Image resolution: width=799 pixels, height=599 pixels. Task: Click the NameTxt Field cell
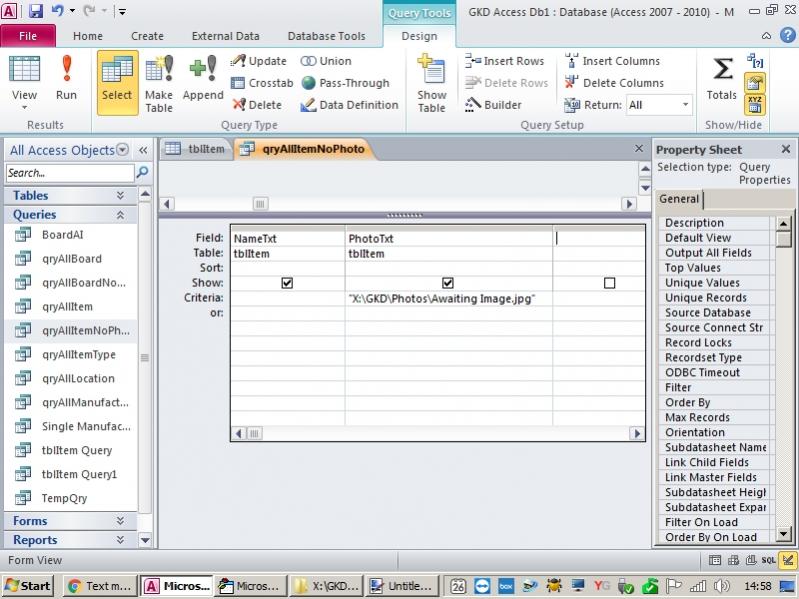288,238
